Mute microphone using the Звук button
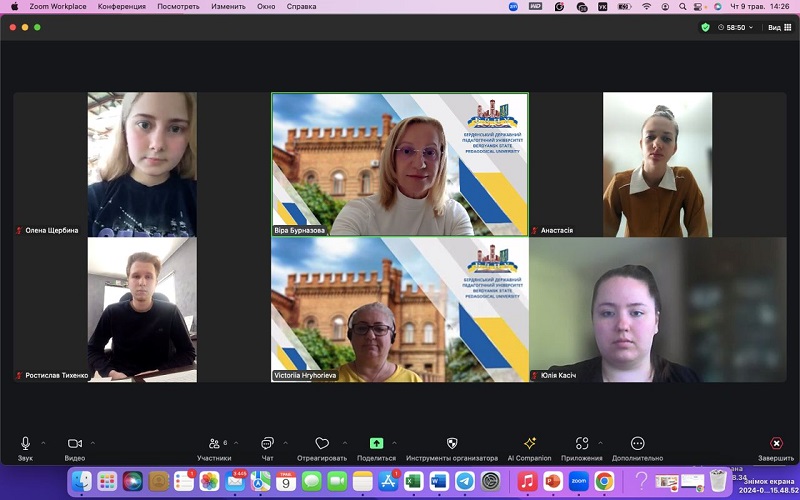 25,443
